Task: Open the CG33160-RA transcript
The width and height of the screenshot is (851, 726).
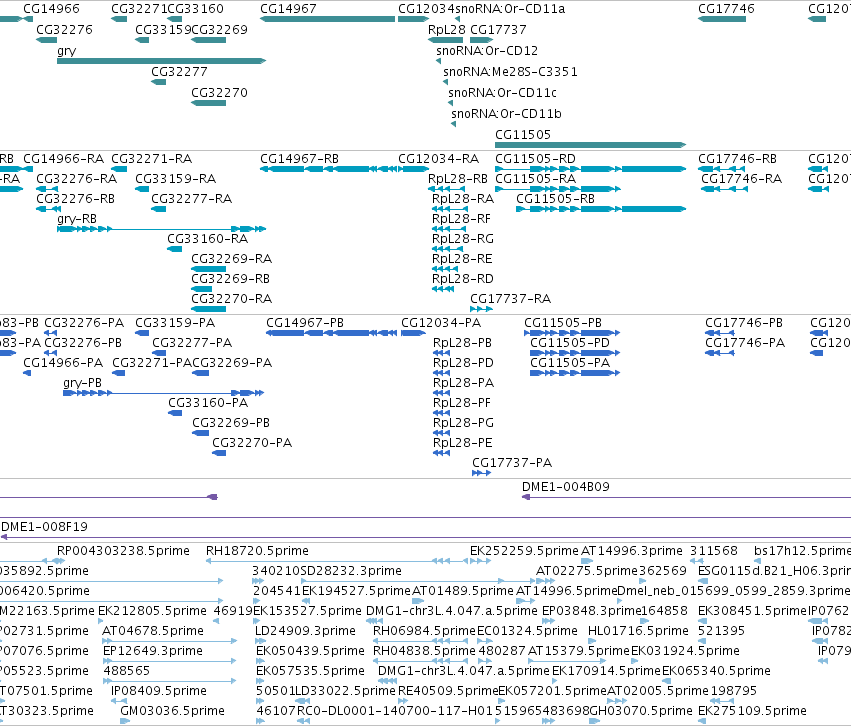Action: pyautogui.click(x=174, y=249)
